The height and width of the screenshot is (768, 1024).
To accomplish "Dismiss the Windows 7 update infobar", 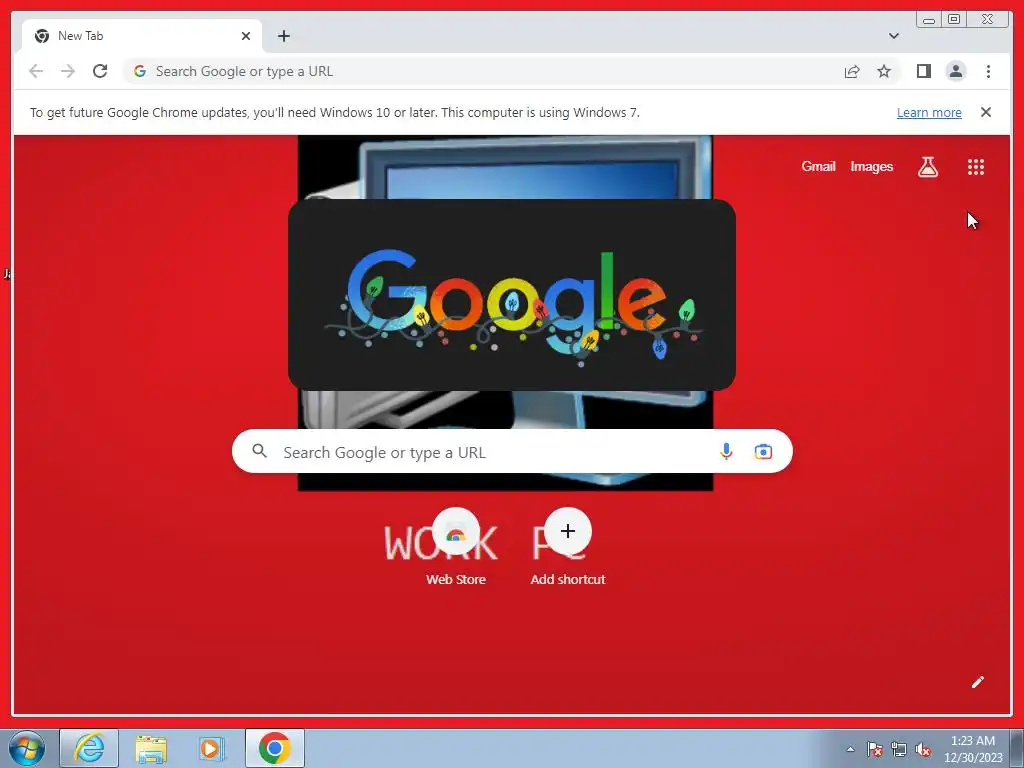I will pyautogui.click(x=985, y=112).
